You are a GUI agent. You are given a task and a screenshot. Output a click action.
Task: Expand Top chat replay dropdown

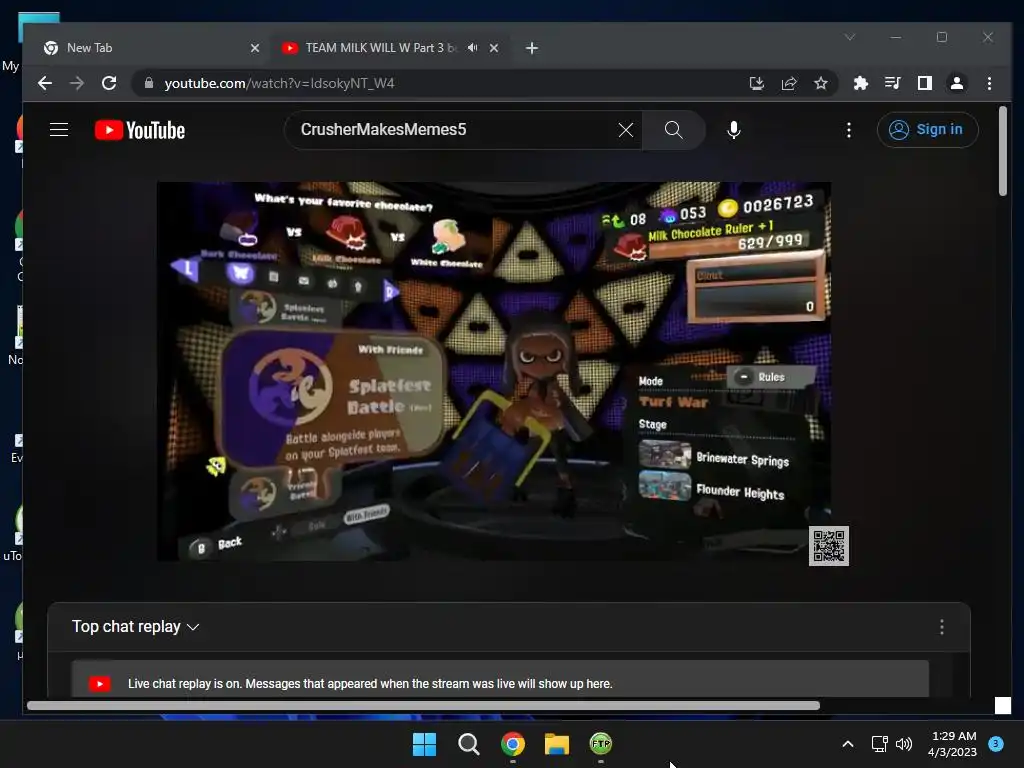point(135,626)
